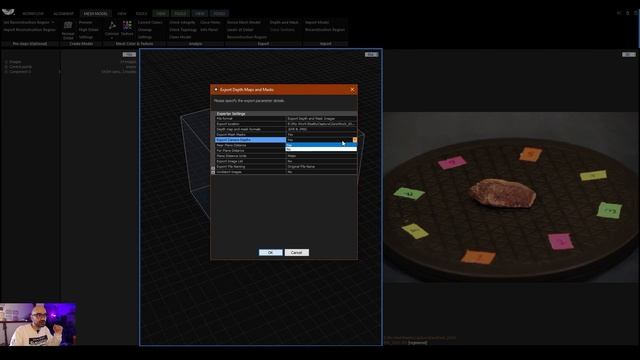This screenshot has height=360, width=640.
Task: Click the Export location path field
Action: click(321, 124)
